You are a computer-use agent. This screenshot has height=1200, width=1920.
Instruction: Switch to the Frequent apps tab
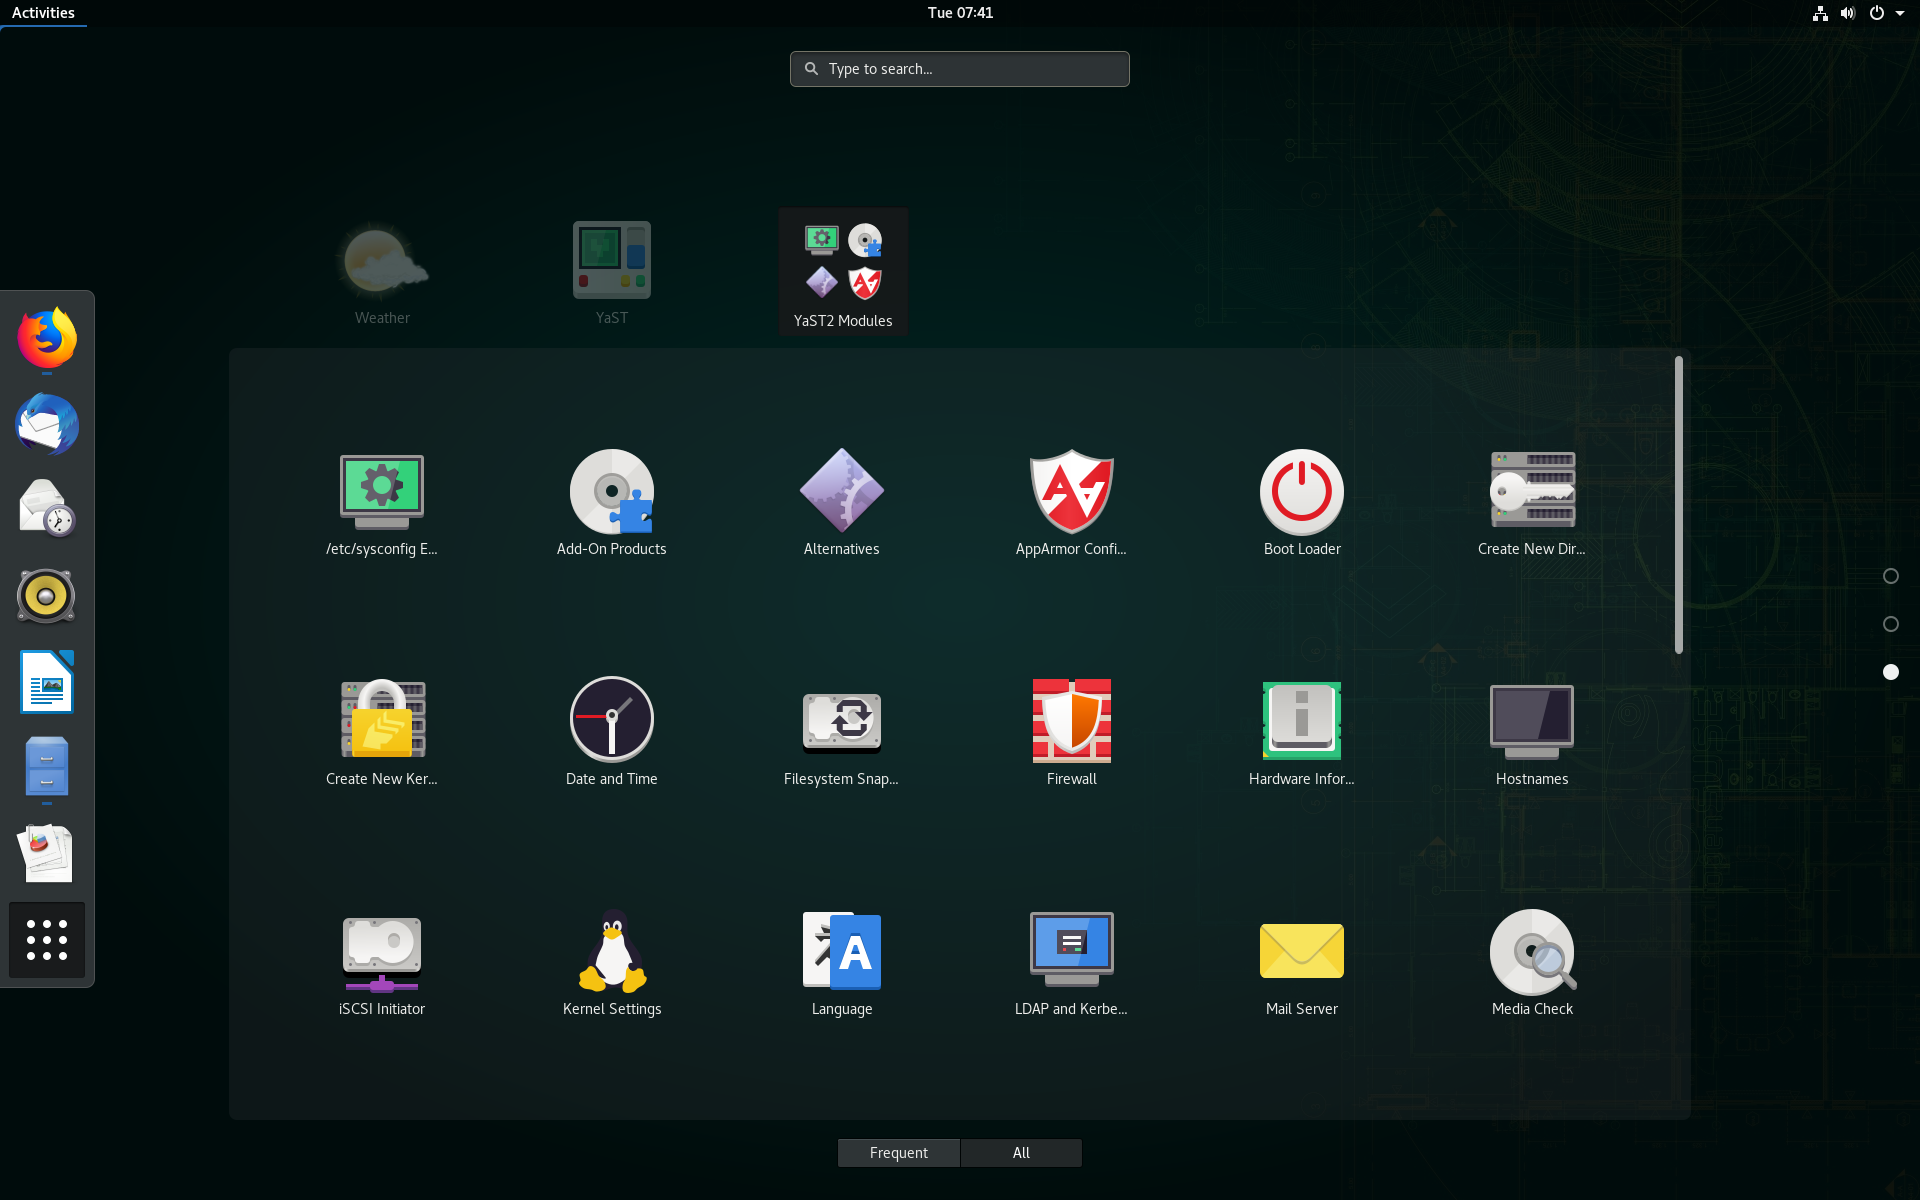(x=898, y=1153)
